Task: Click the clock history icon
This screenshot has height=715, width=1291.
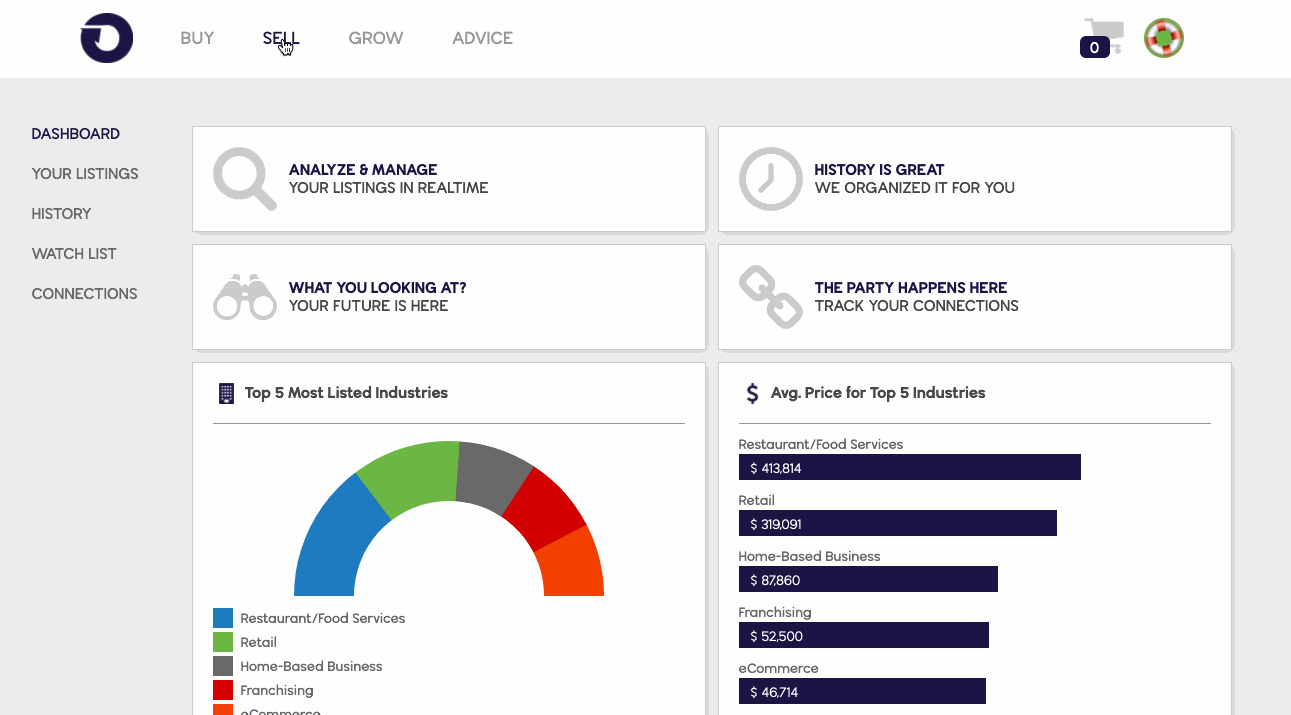Action: (x=771, y=179)
